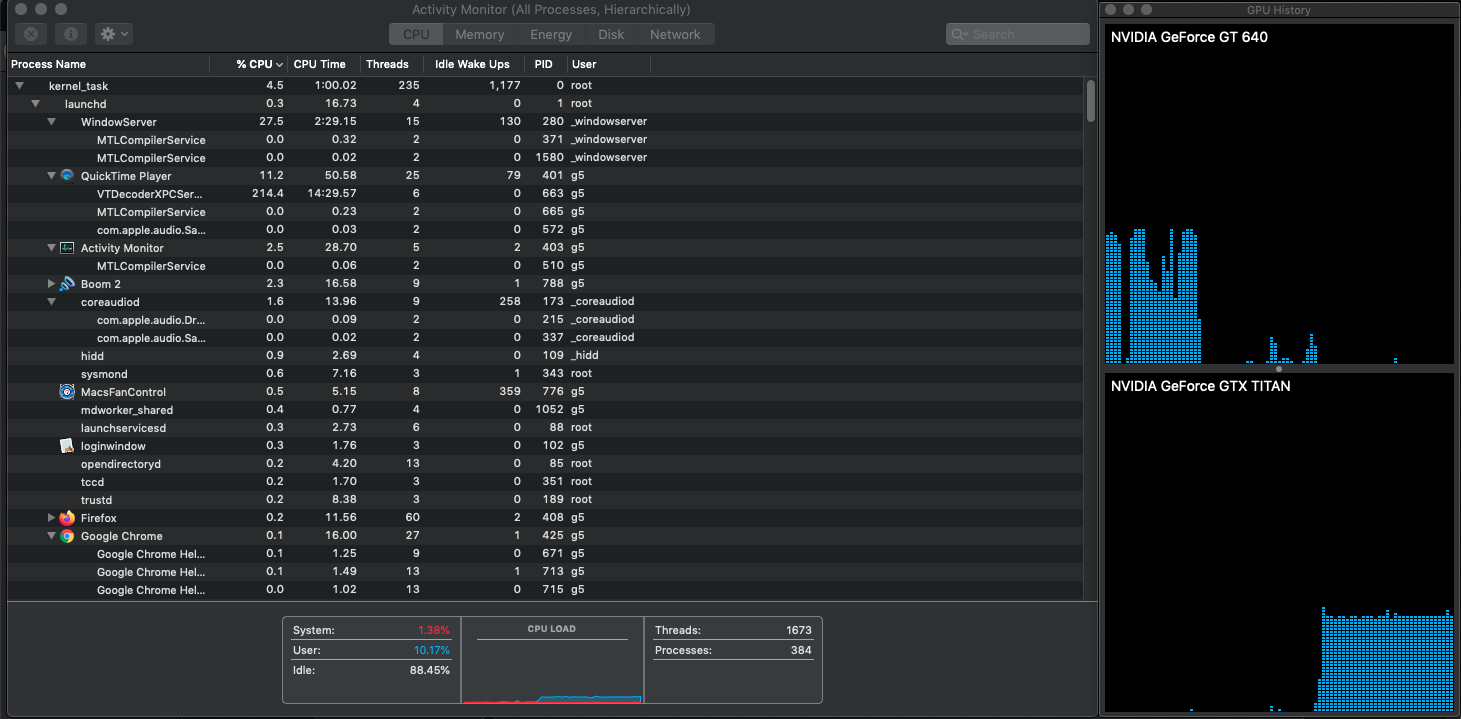
Task: Sort by User column header
Action: 608,64
